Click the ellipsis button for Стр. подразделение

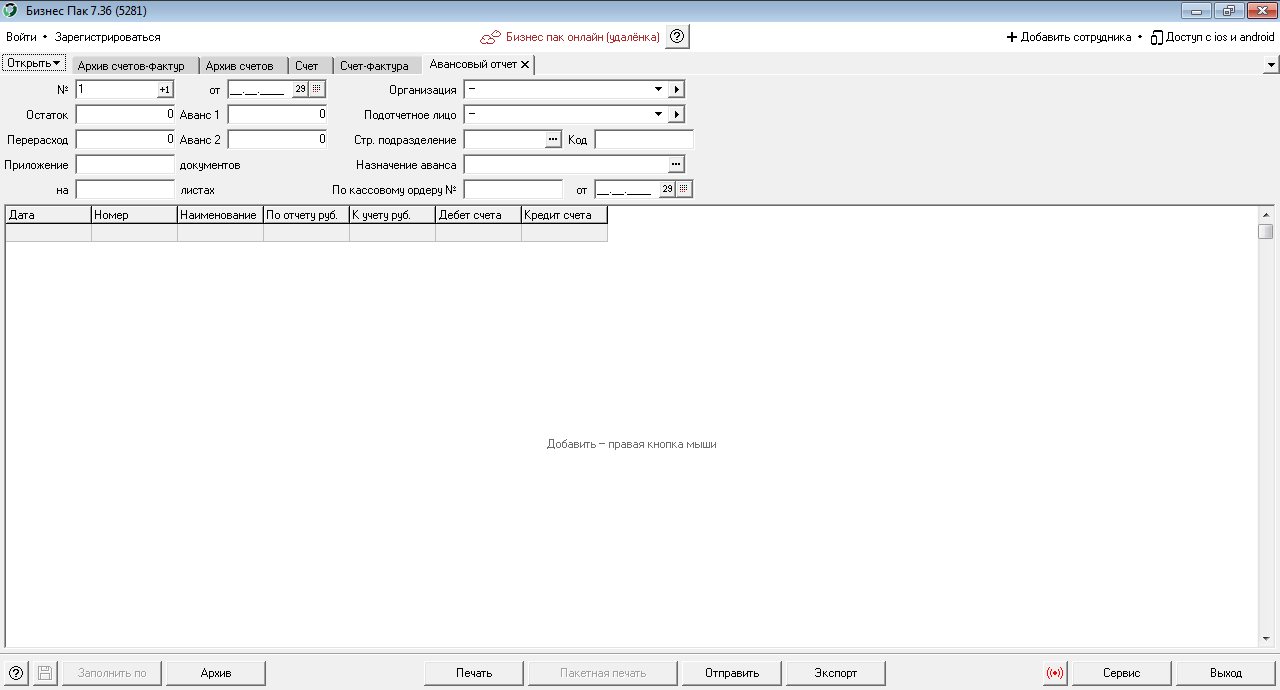pyautogui.click(x=554, y=140)
